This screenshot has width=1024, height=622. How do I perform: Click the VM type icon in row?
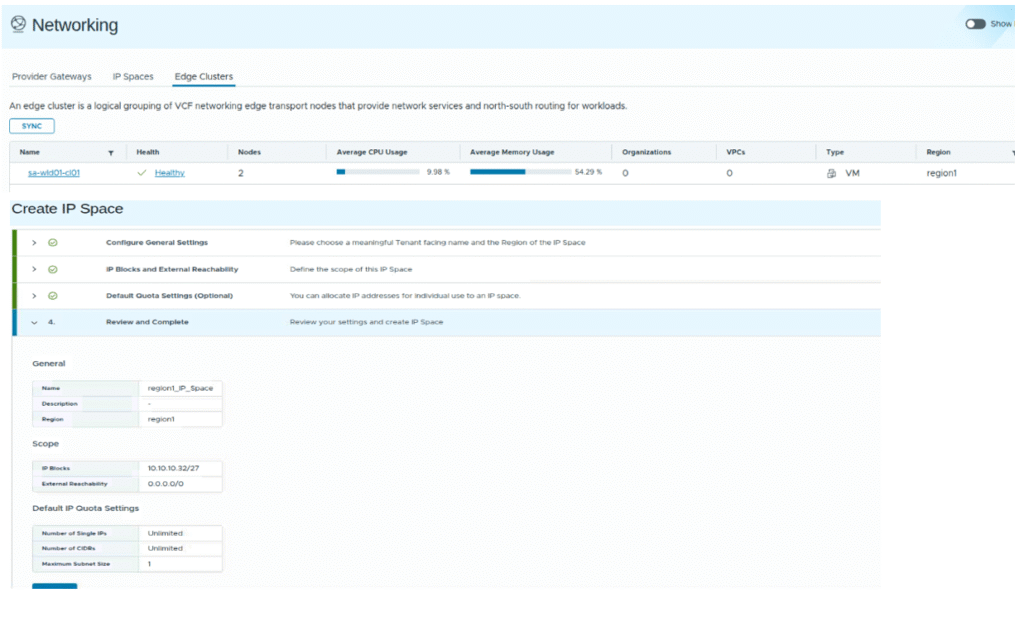pos(831,173)
